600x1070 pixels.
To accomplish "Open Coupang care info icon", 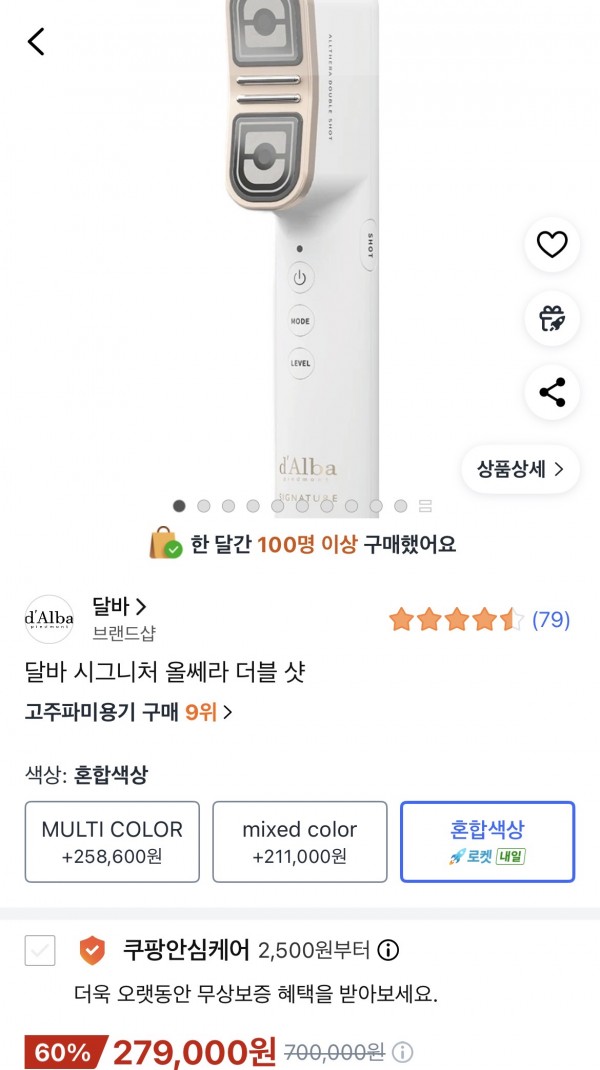I will click(389, 950).
